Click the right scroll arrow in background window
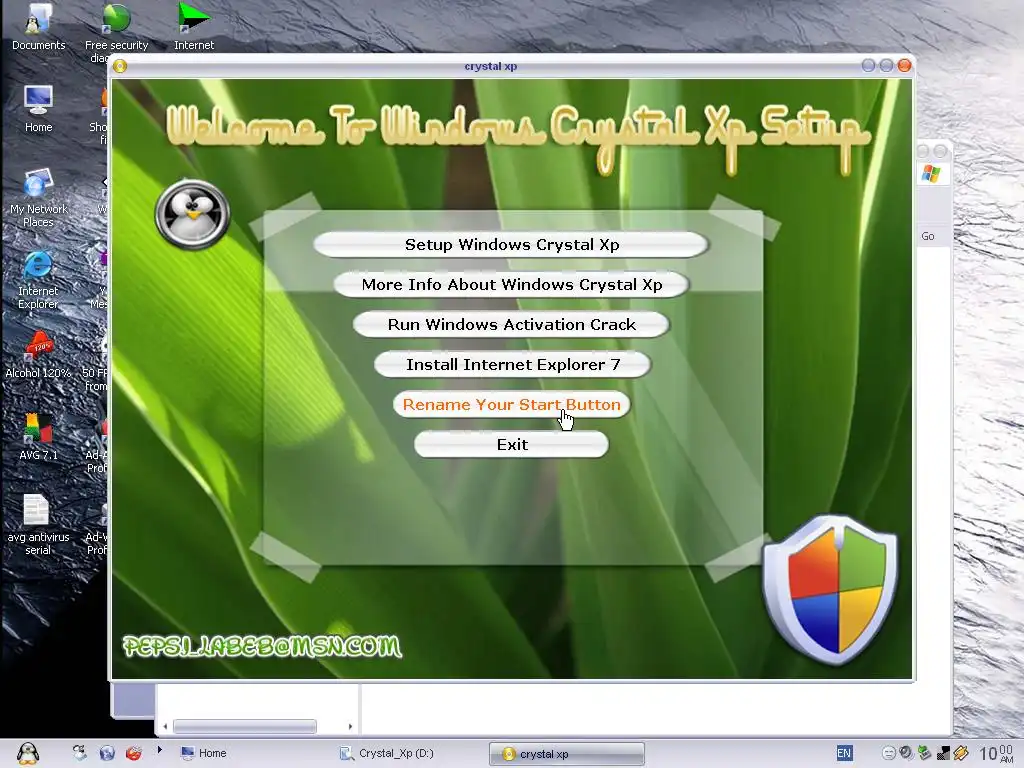Viewport: 1024px width, 768px height. pyautogui.click(x=350, y=726)
